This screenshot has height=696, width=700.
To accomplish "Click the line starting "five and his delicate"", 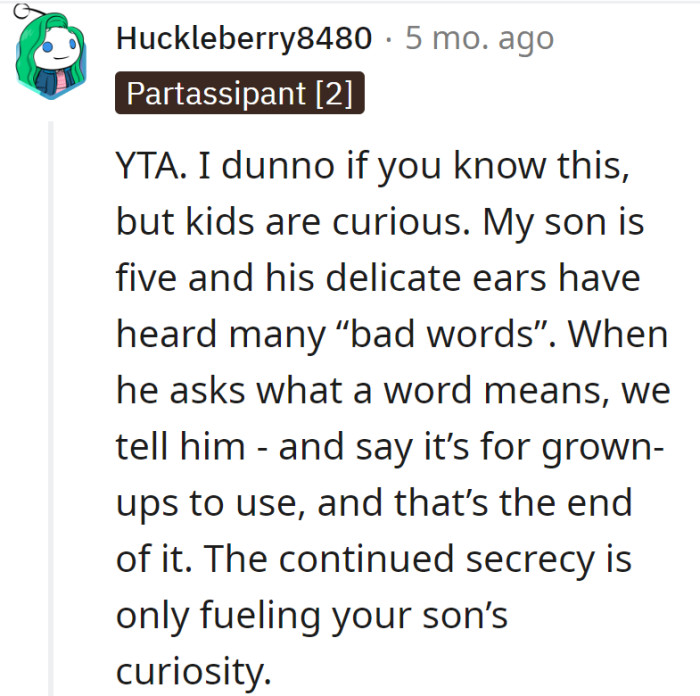I will [x=378, y=279].
